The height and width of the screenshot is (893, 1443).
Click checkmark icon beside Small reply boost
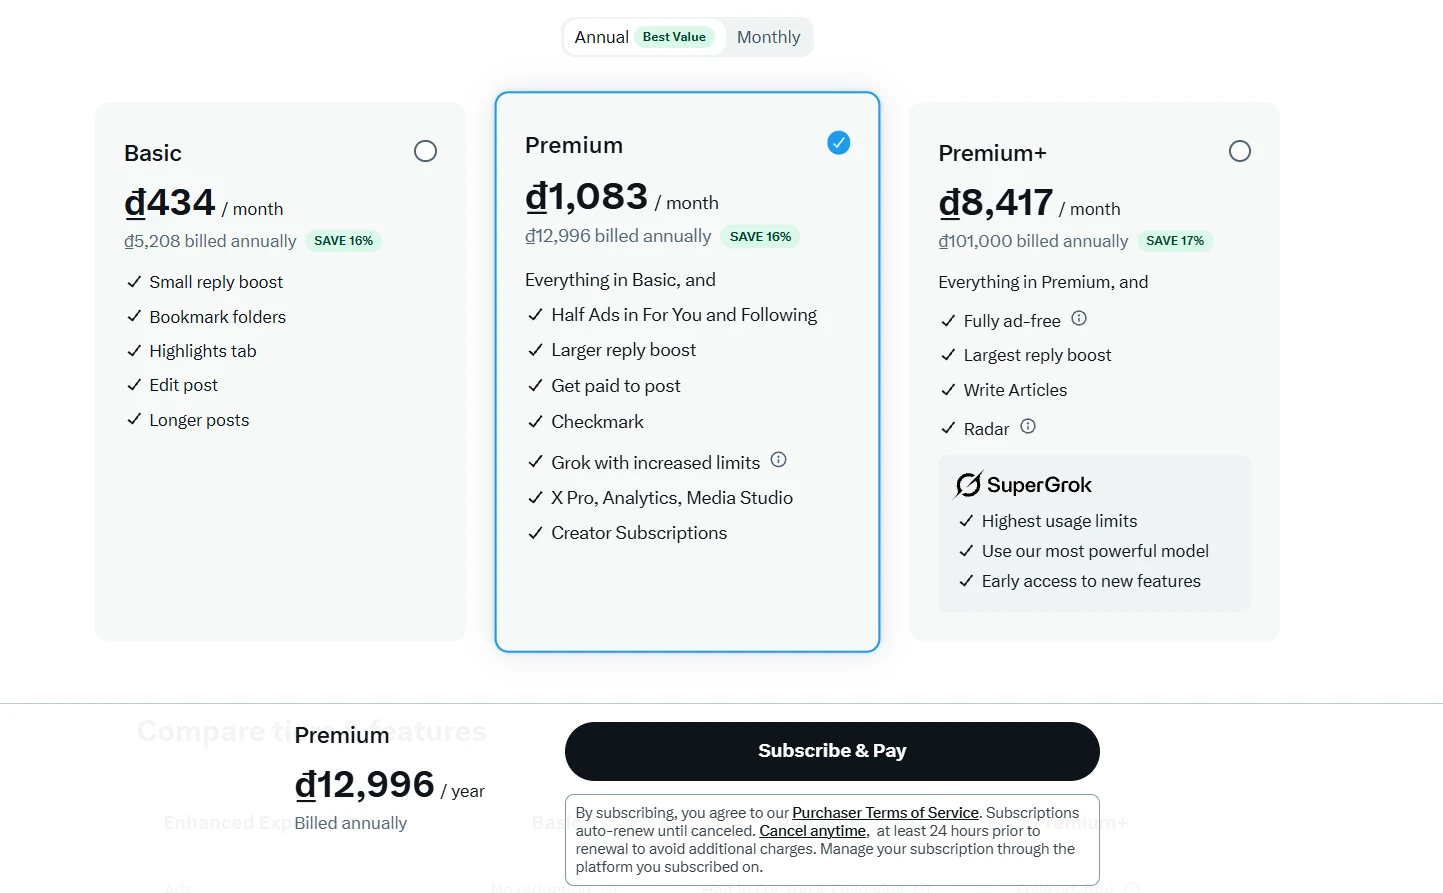(134, 282)
